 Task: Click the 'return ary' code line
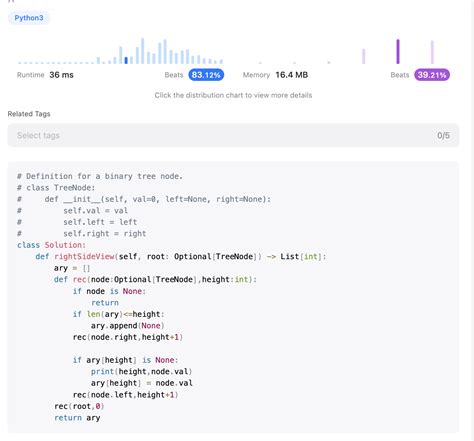(77, 418)
